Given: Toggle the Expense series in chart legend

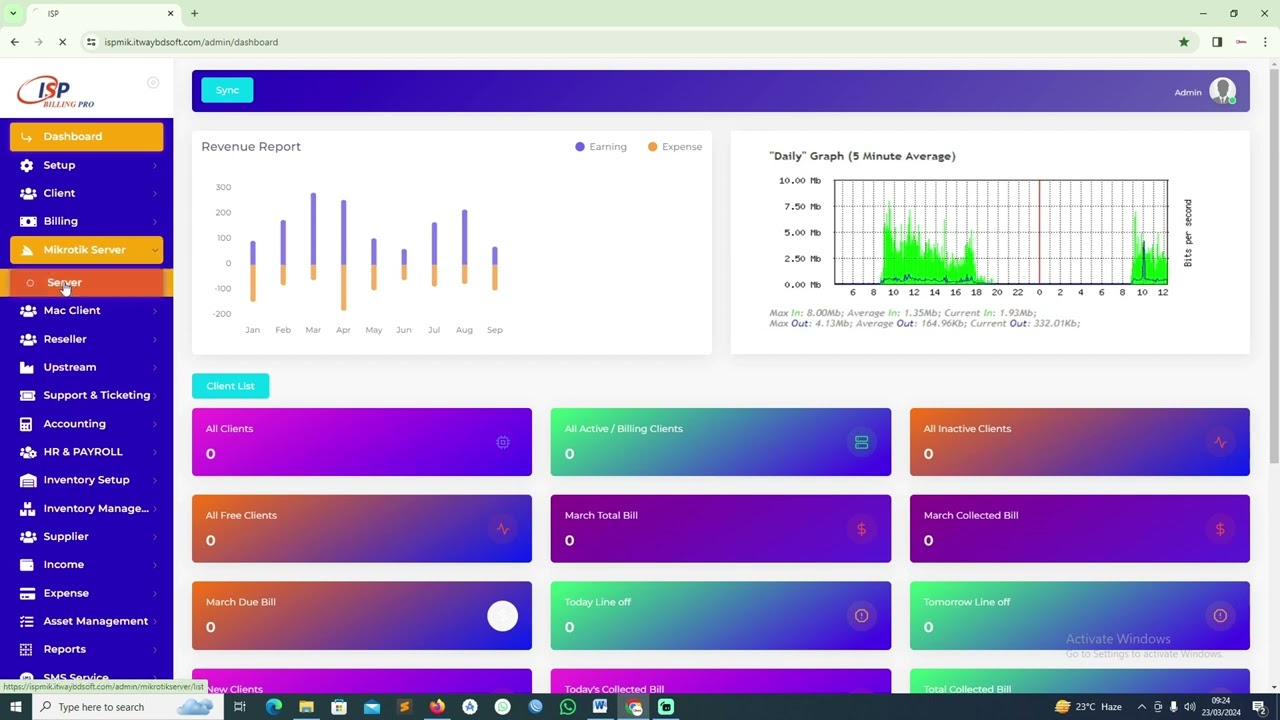Looking at the screenshot, I should [675, 147].
